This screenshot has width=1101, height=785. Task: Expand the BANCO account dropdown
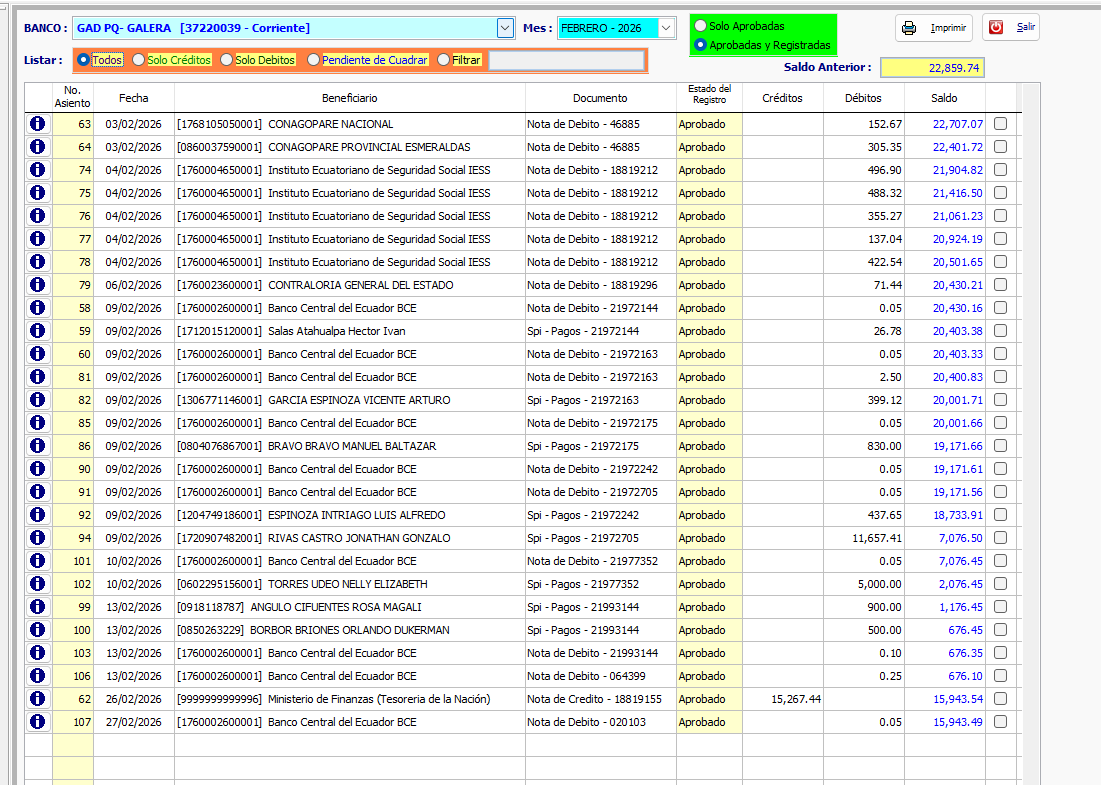pyautogui.click(x=505, y=28)
